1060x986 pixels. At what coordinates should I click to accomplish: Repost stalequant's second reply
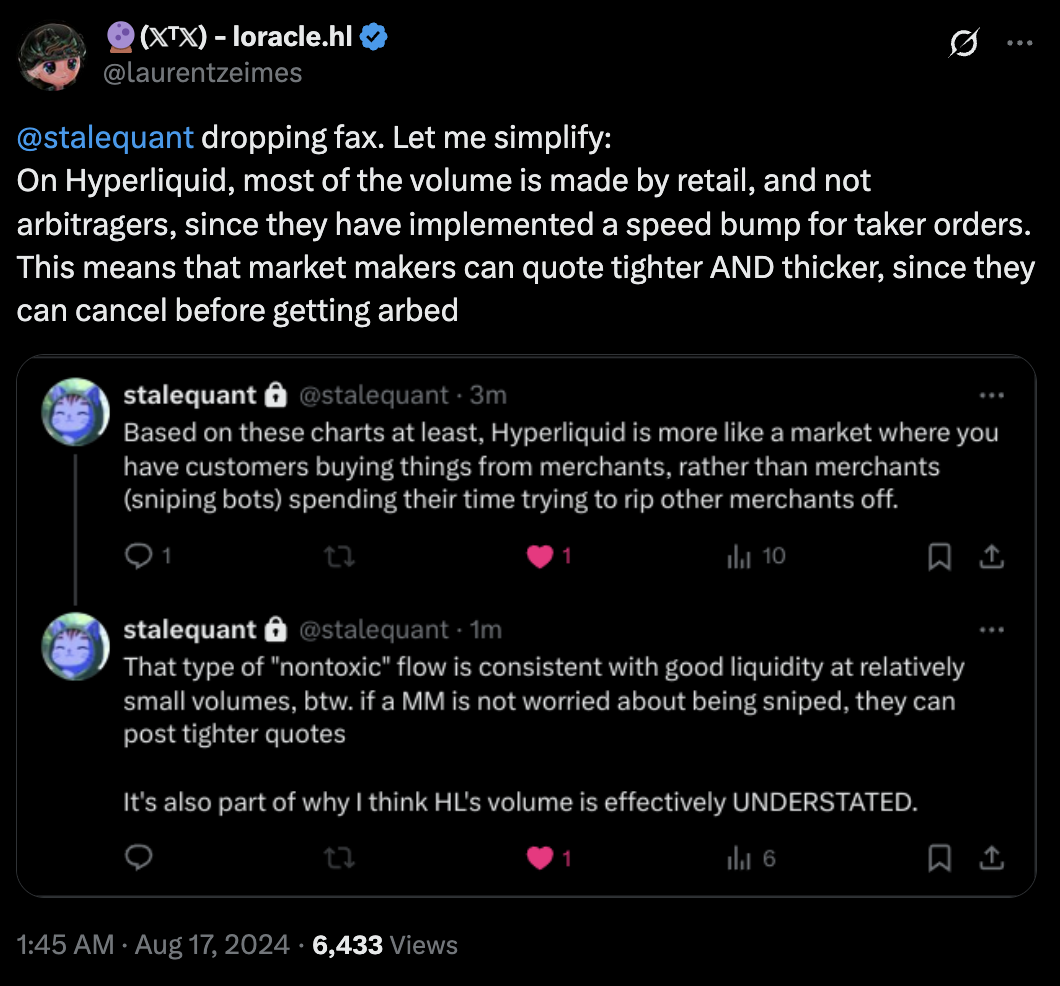point(340,858)
